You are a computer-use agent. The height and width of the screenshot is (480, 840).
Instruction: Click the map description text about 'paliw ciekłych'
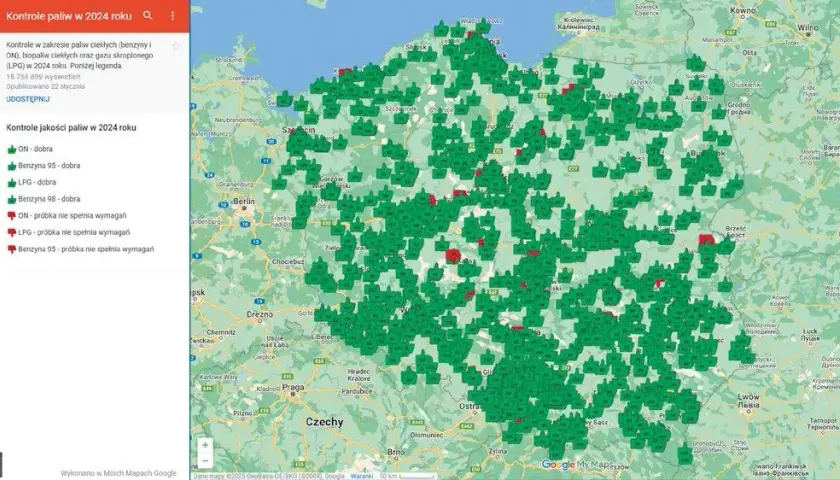pyautogui.click(x=80, y=55)
